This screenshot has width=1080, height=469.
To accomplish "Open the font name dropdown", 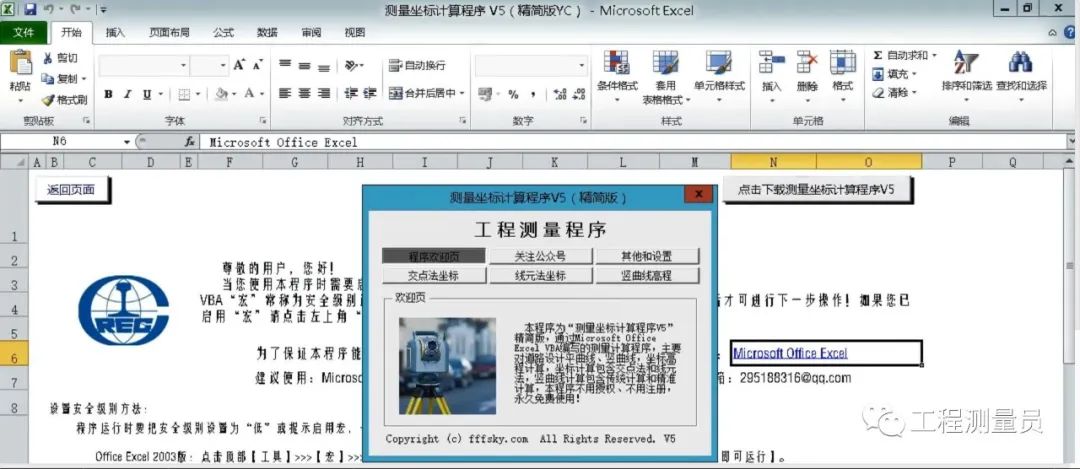I will pos(183,65).
